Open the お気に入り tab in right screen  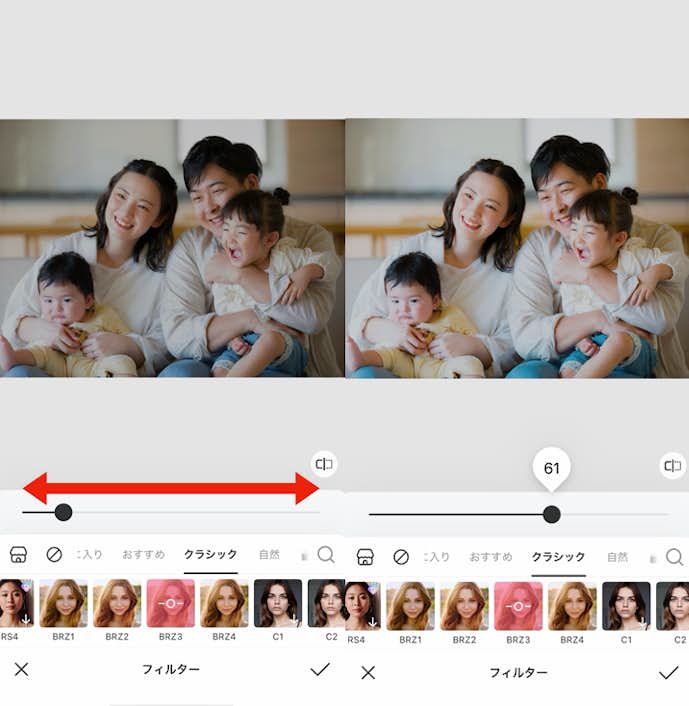coord(437,557)
